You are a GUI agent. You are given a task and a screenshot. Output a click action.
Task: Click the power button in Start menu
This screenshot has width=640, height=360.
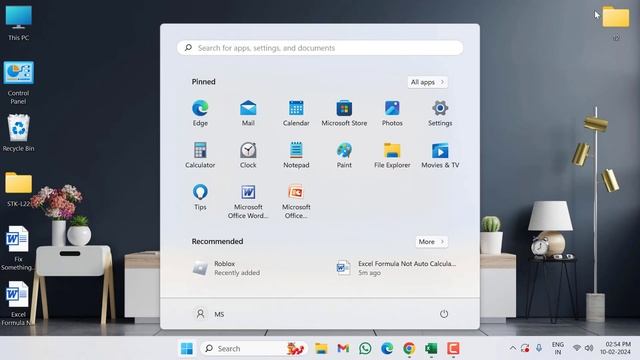[x=444, y=314]
